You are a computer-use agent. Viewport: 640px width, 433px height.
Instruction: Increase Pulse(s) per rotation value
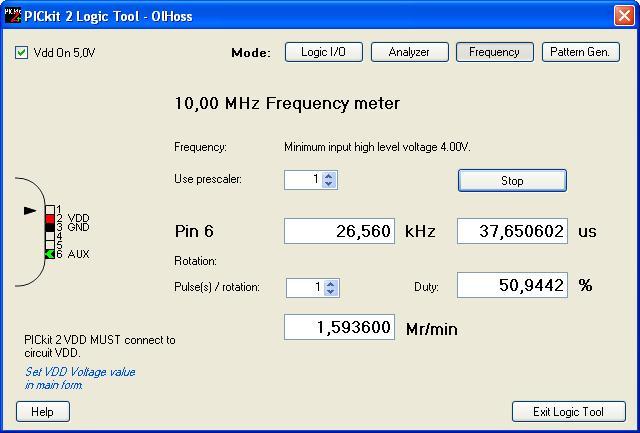[331, 284]
